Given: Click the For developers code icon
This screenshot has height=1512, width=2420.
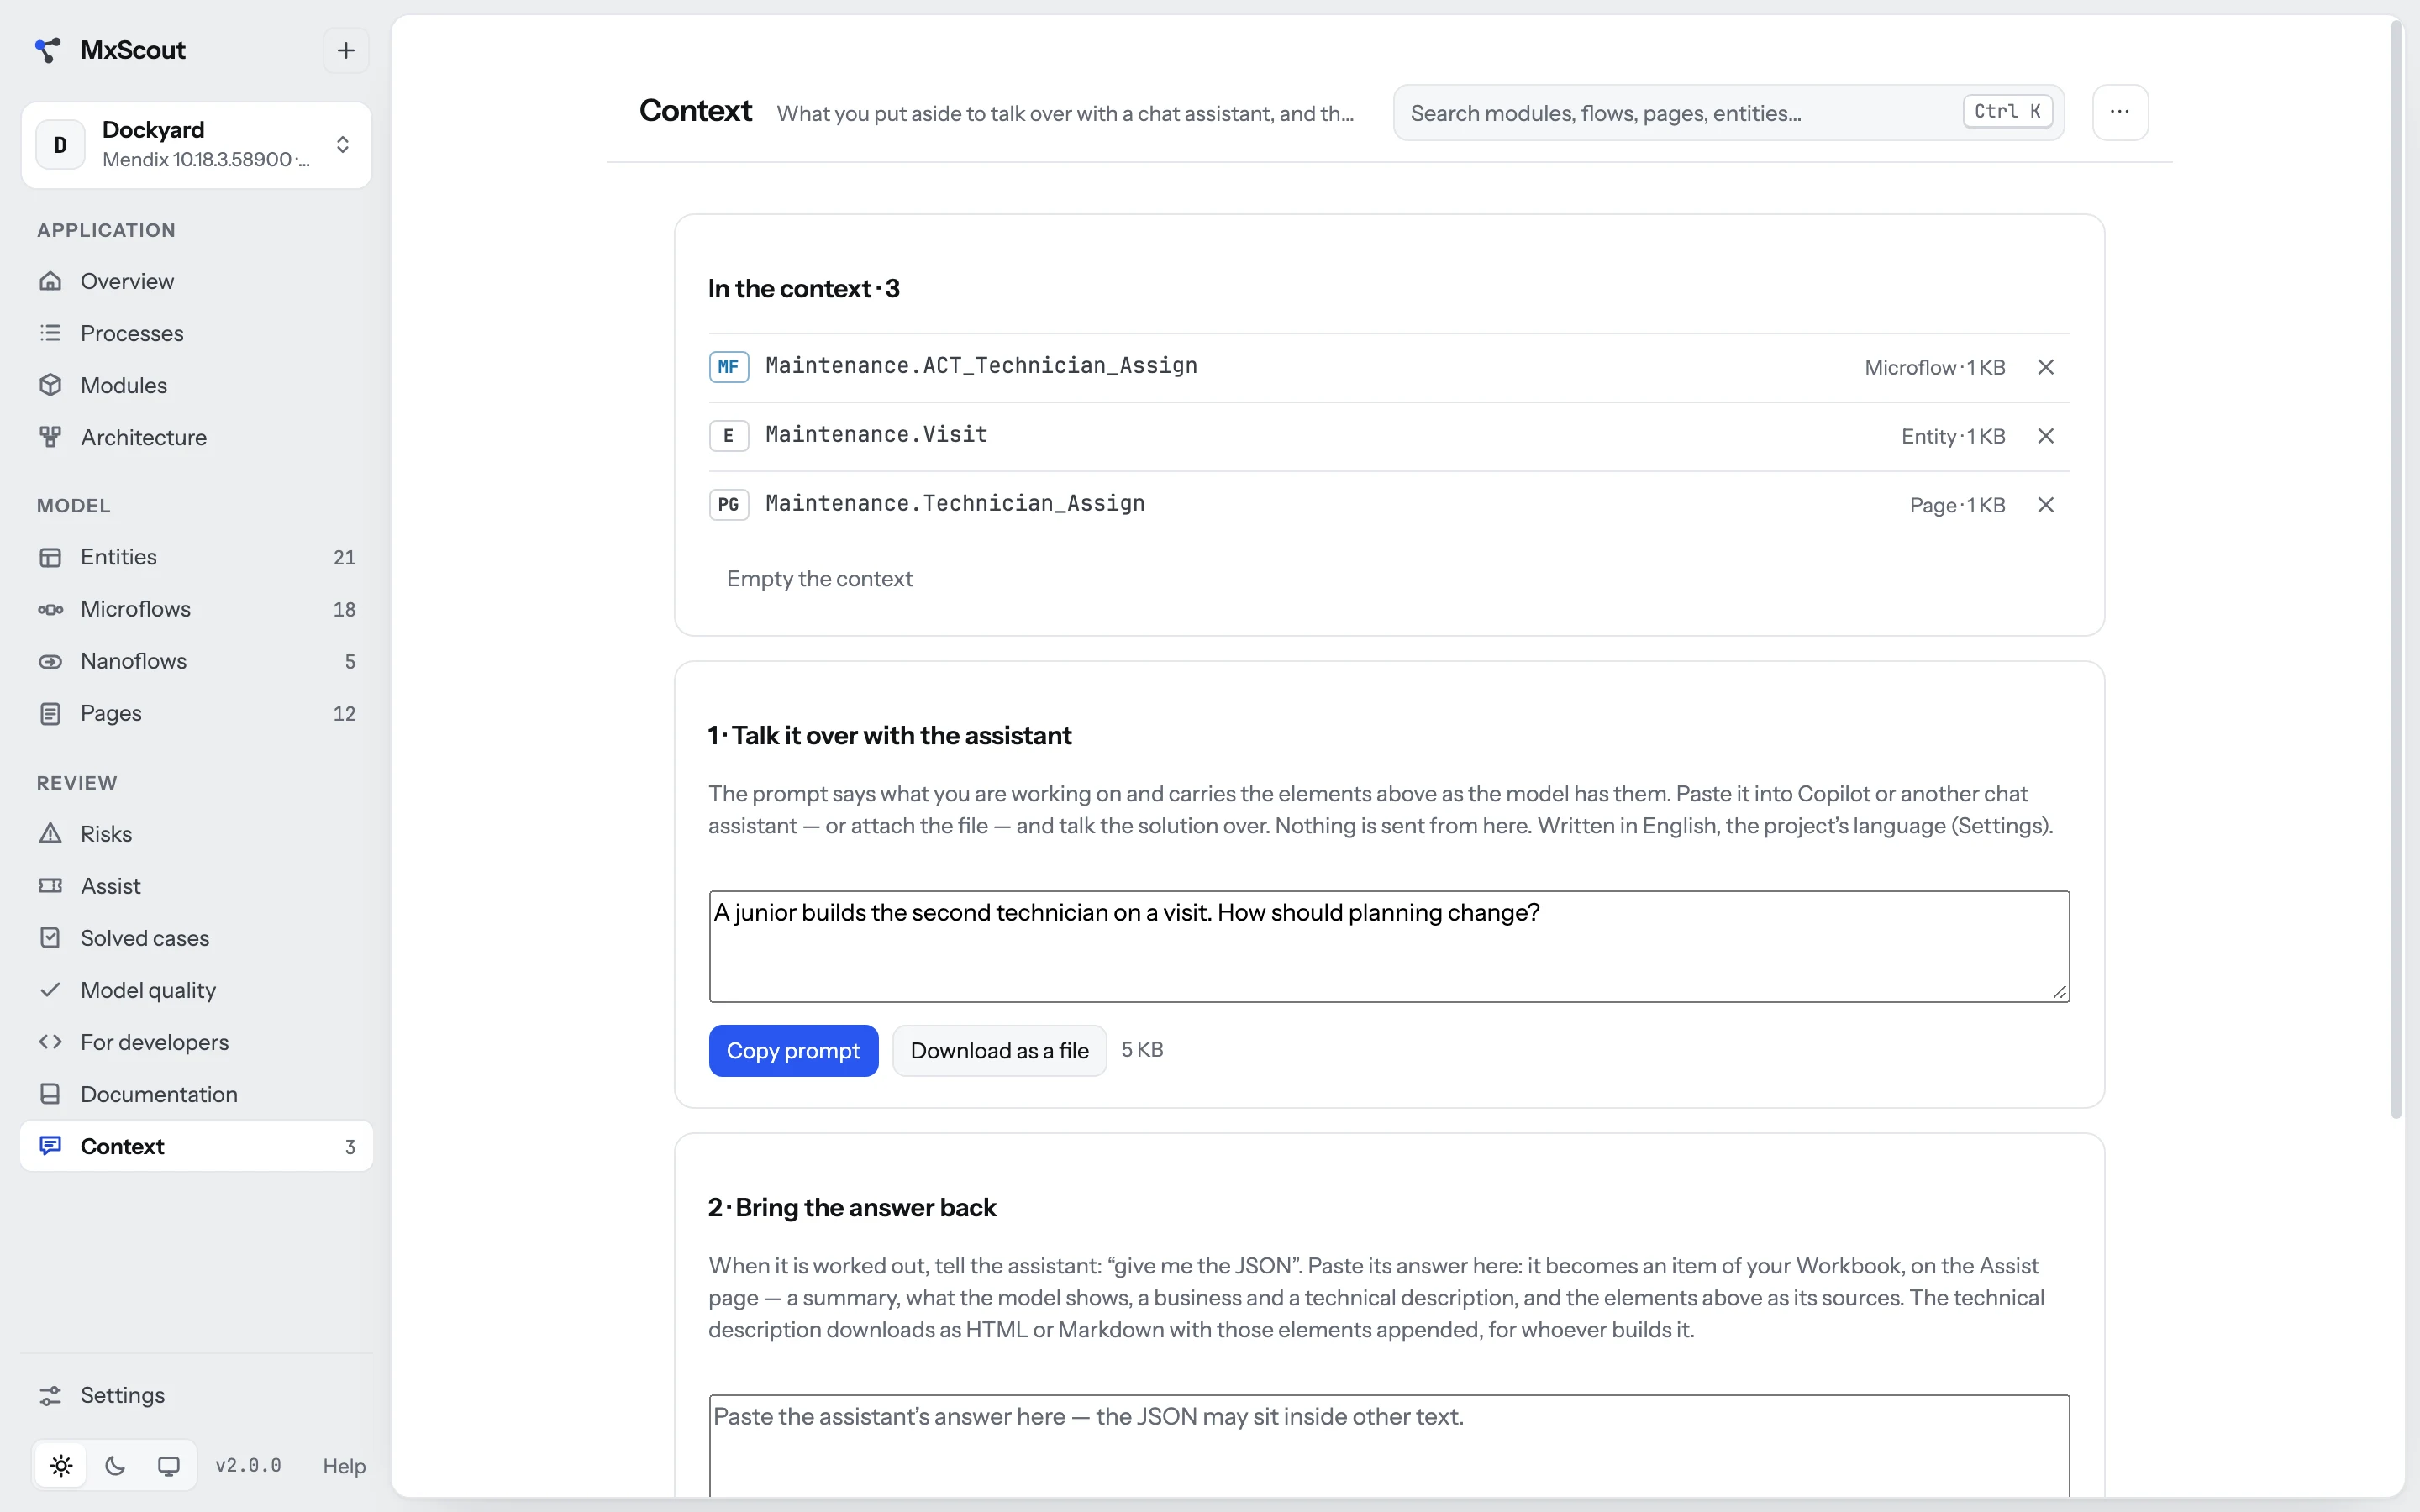Looking at the screenshot, I should (x=50, y=1041).
